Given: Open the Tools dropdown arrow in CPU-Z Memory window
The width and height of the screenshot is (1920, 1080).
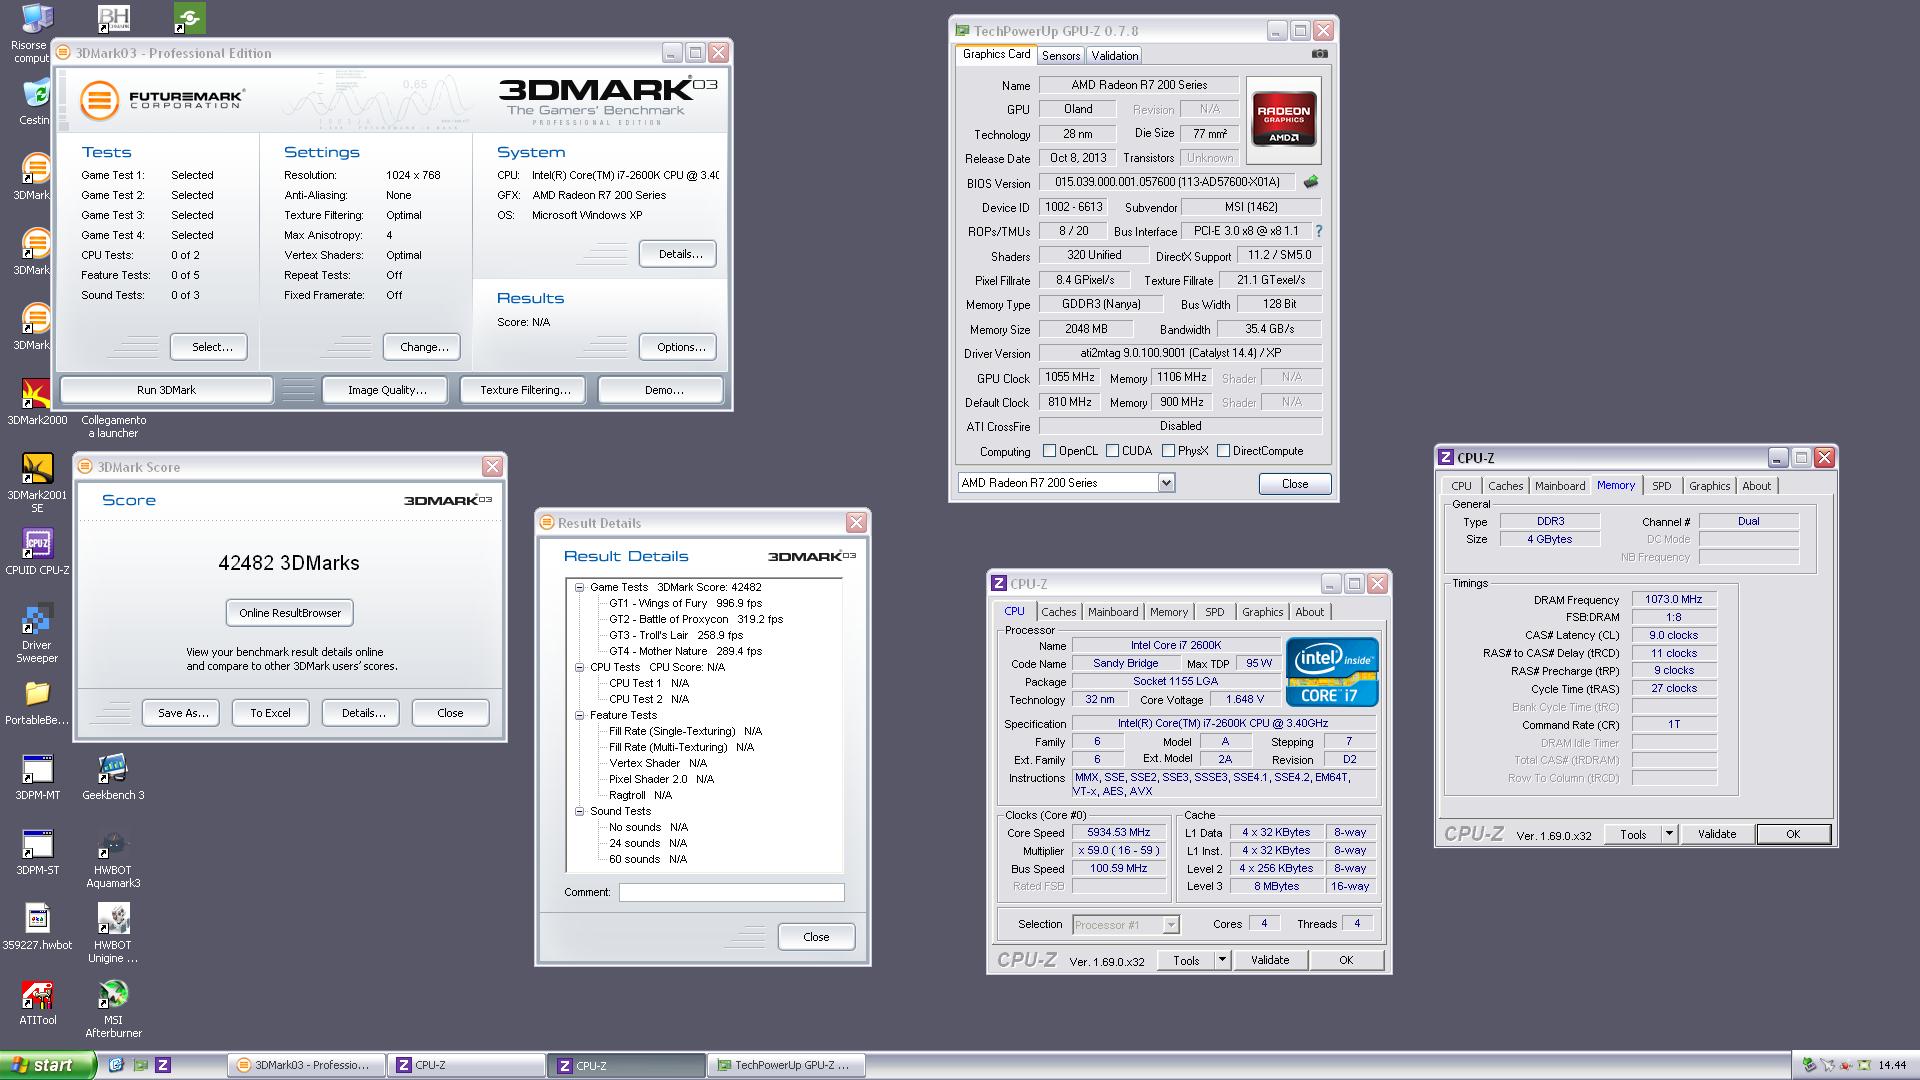Looking at the screenshot, I should [1668, 834].
